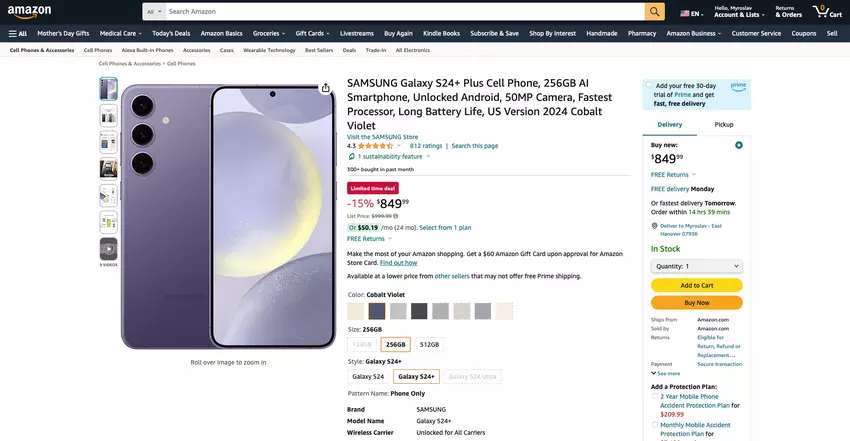Expand the search category All dropdown

pos(154,12)
